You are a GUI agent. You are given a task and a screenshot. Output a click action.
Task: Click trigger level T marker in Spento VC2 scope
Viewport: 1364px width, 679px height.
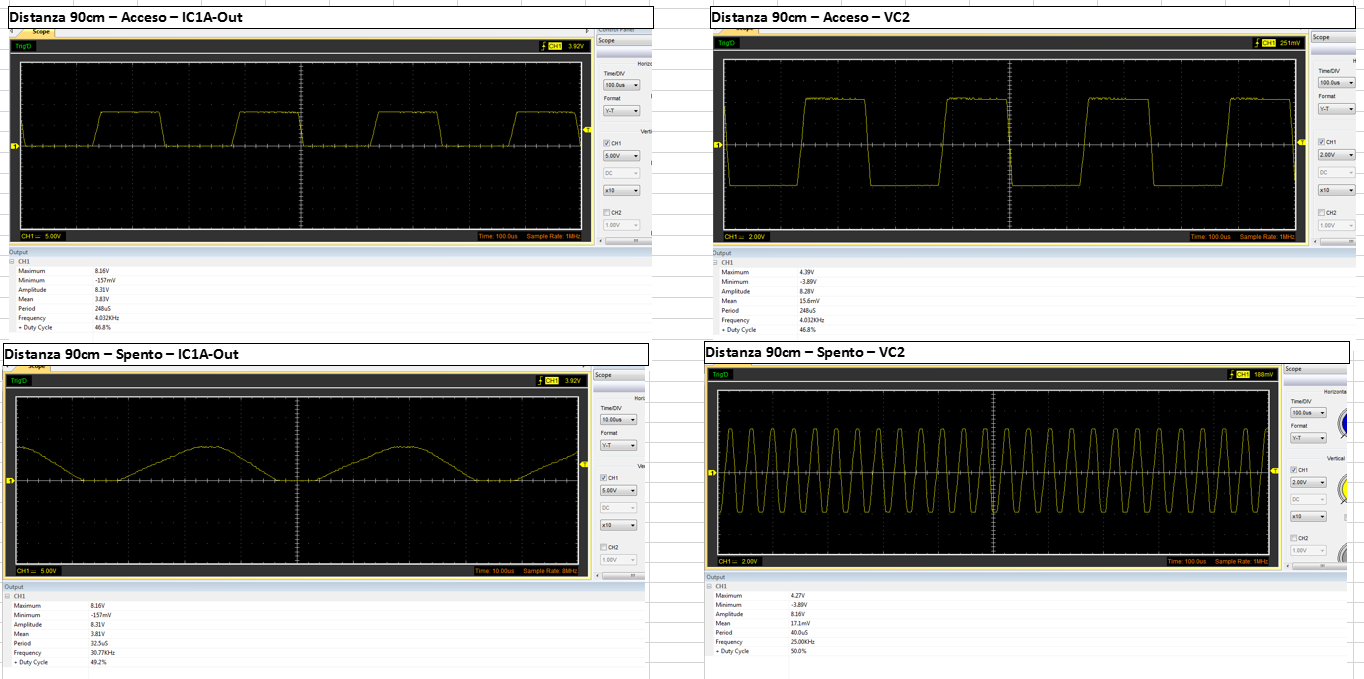click(1275, 471)
